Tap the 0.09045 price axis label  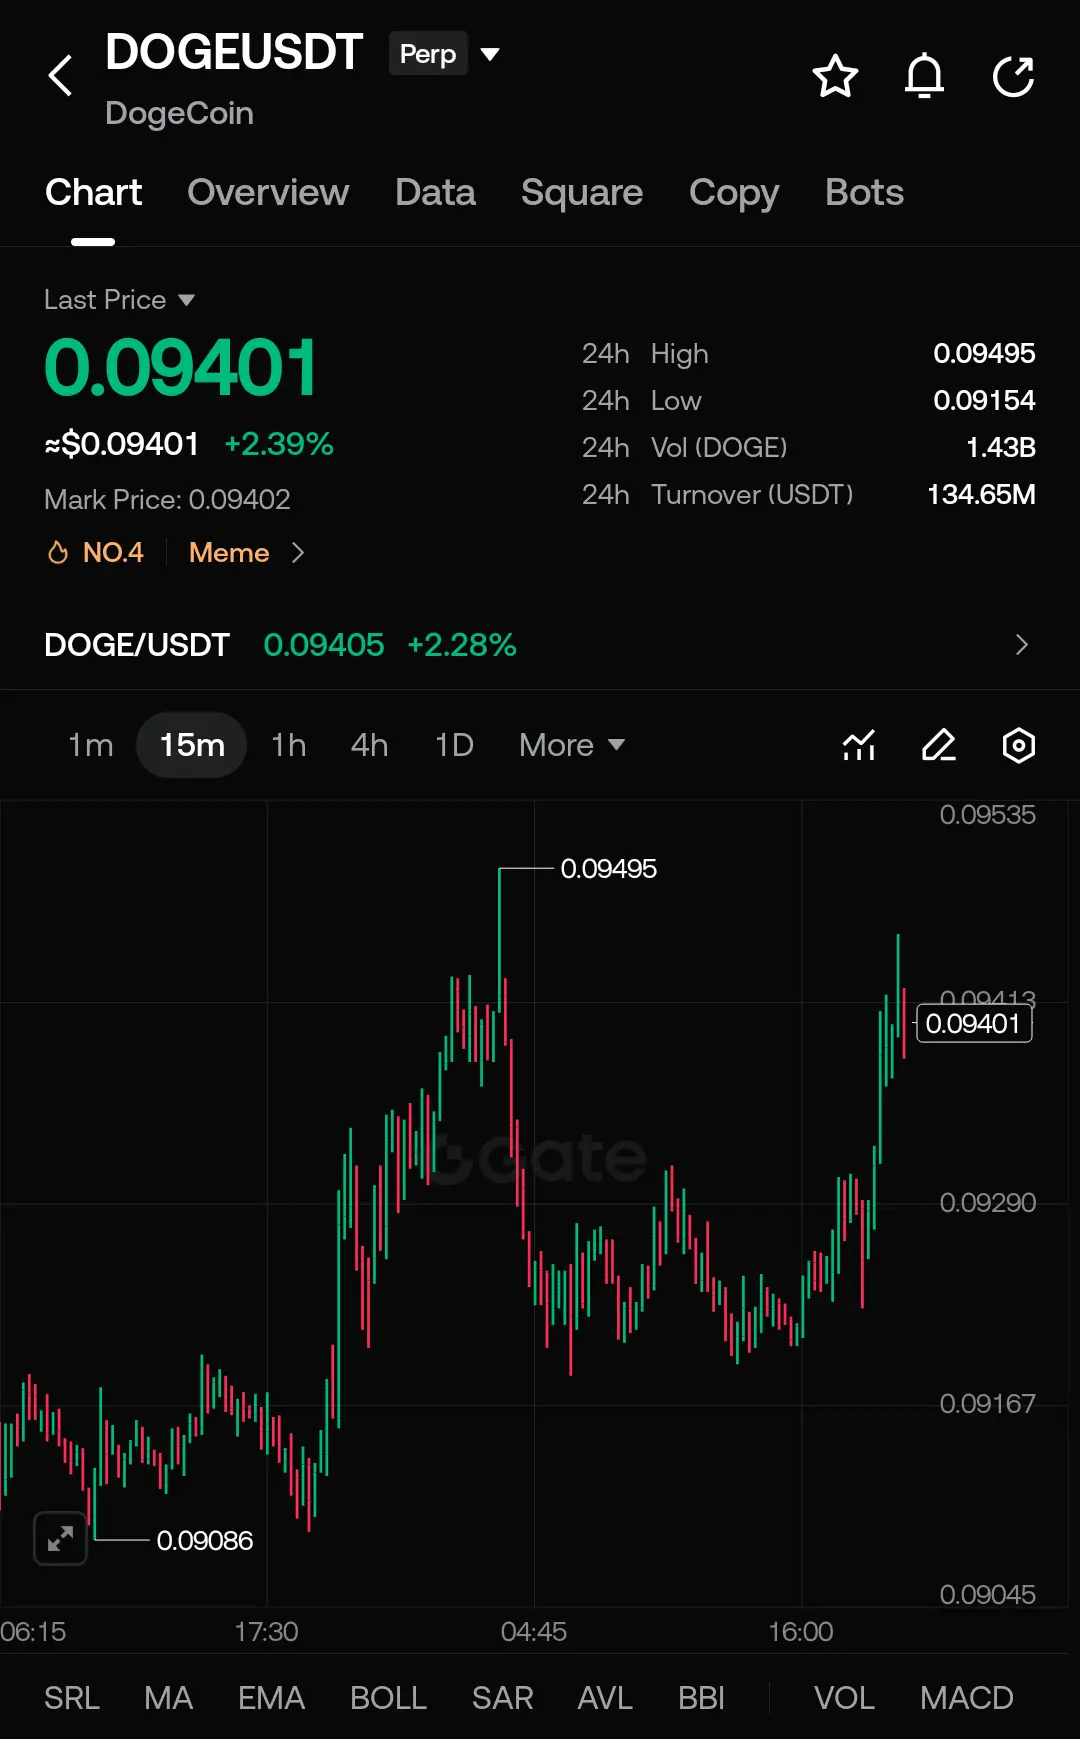(x=988, y=1594)
